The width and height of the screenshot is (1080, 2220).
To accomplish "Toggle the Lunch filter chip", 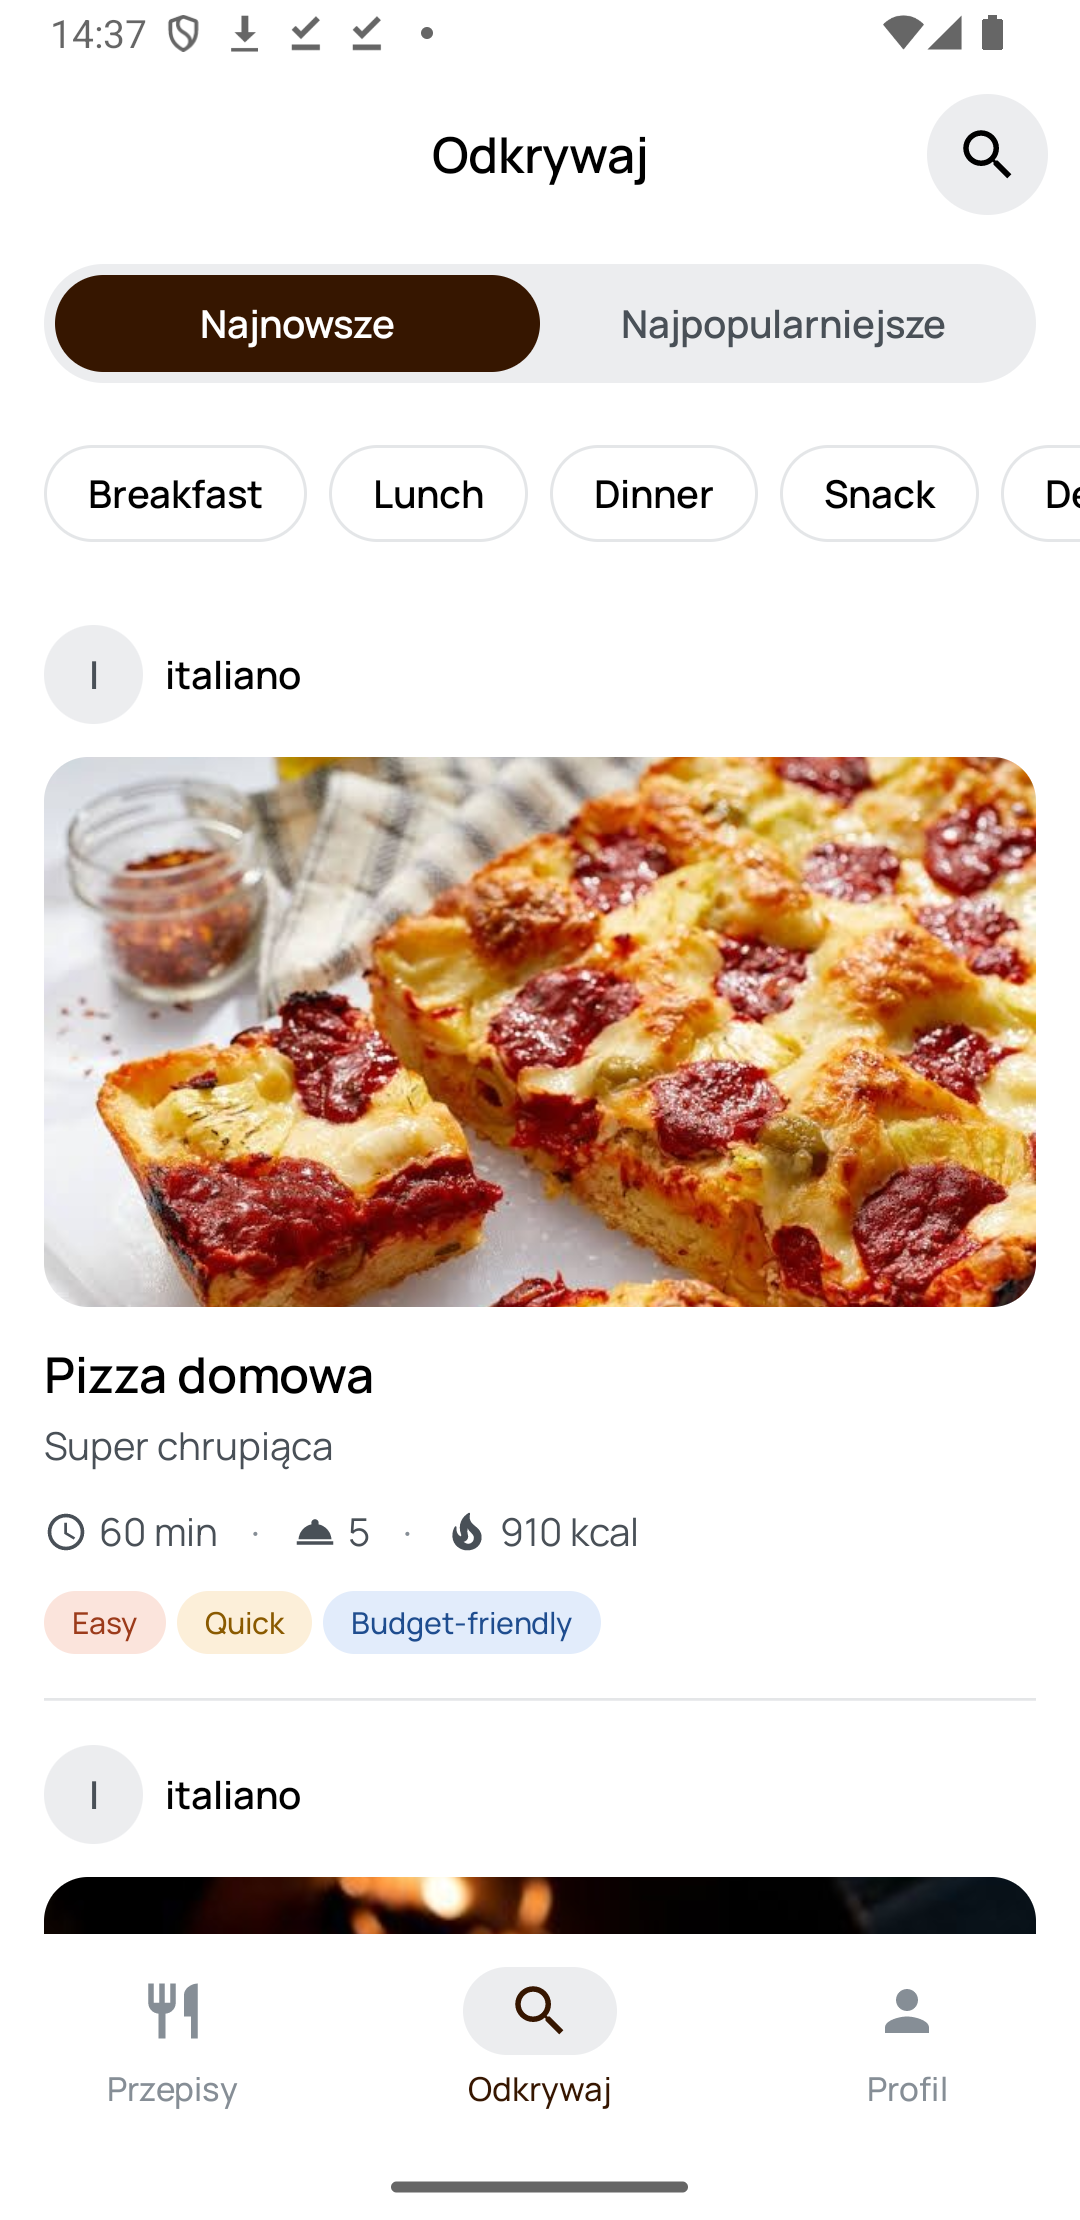I will 428,494.
